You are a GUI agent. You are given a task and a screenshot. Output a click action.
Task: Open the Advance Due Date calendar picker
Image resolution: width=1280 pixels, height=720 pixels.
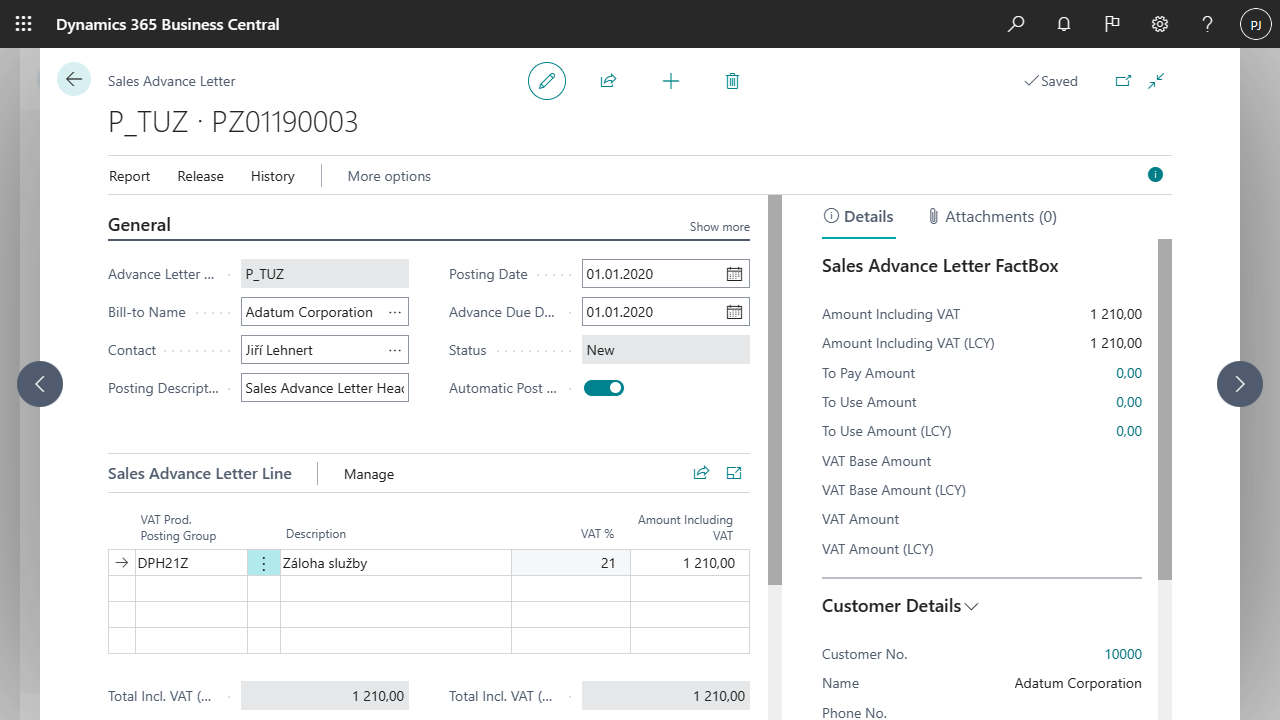pyautogui.click(x=734, y=312)
